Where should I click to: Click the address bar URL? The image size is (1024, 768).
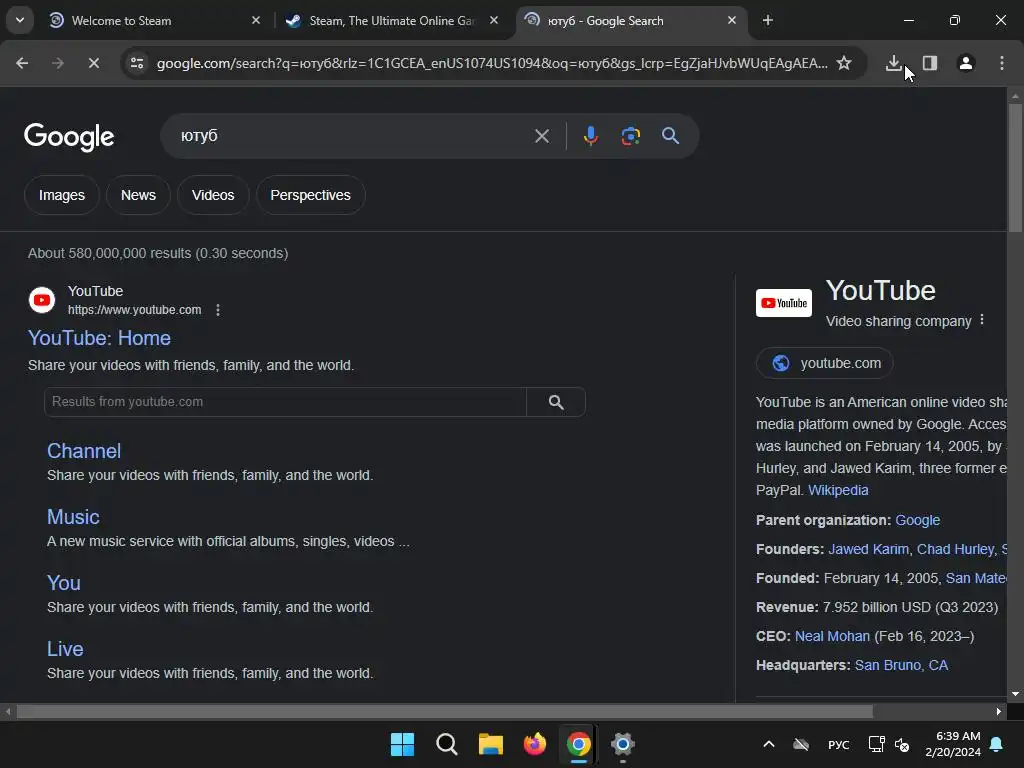click(492, 63)
